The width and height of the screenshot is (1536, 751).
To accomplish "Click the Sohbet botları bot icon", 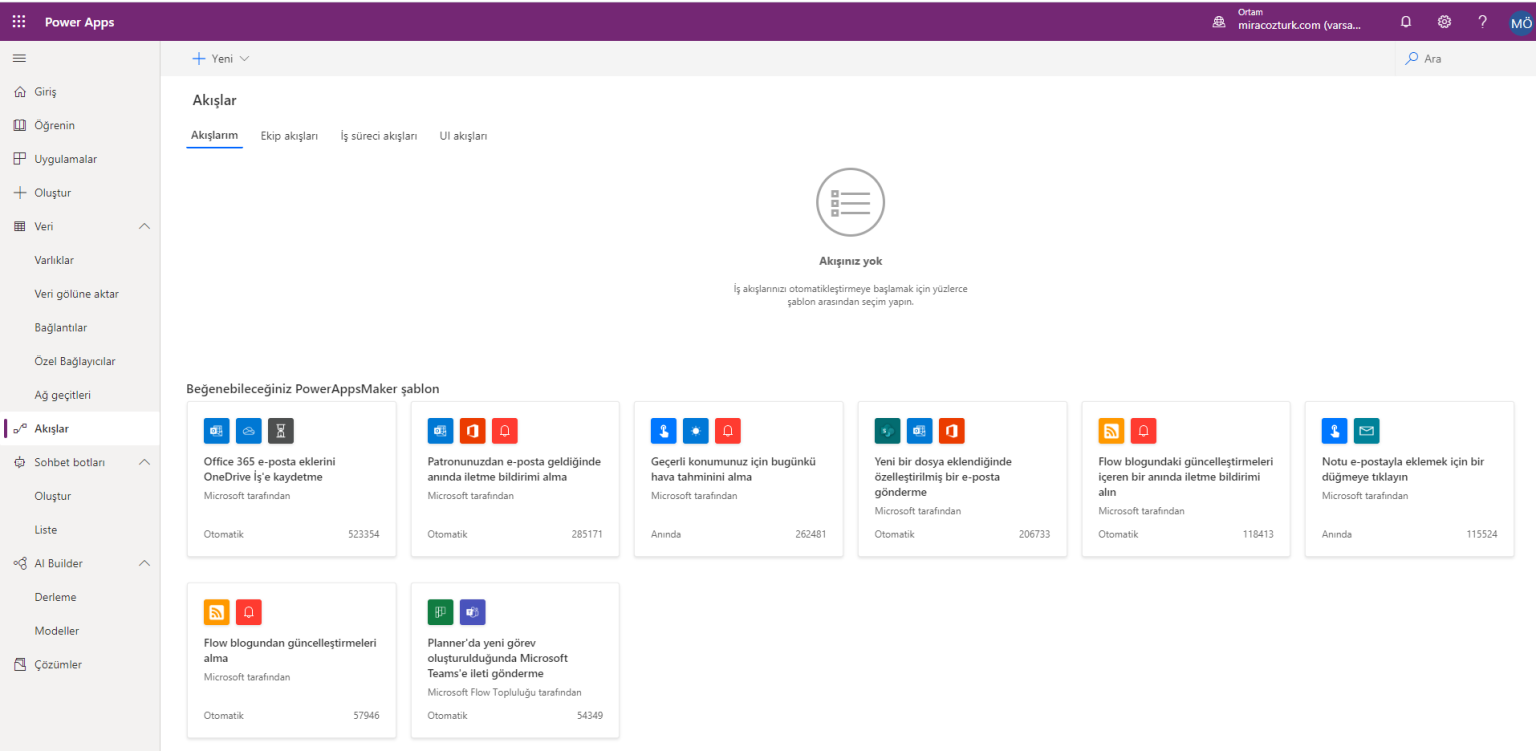I will point(19,462).
